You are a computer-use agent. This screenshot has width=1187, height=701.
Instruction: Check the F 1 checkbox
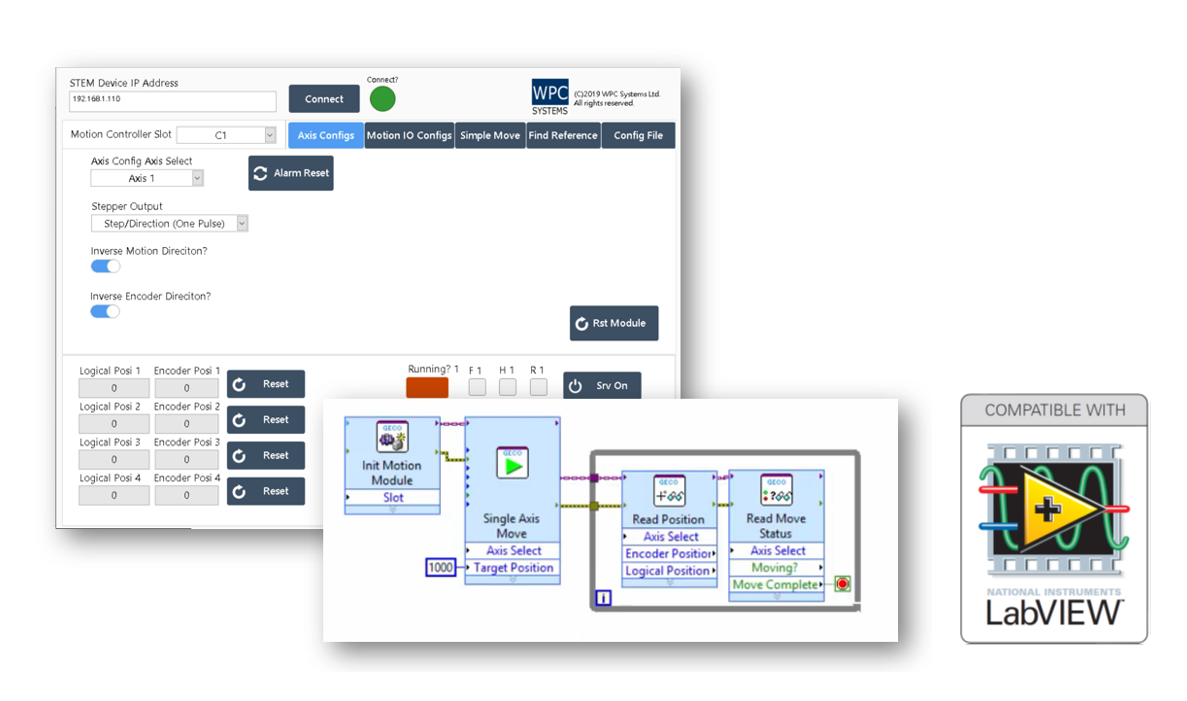point(477,386)
